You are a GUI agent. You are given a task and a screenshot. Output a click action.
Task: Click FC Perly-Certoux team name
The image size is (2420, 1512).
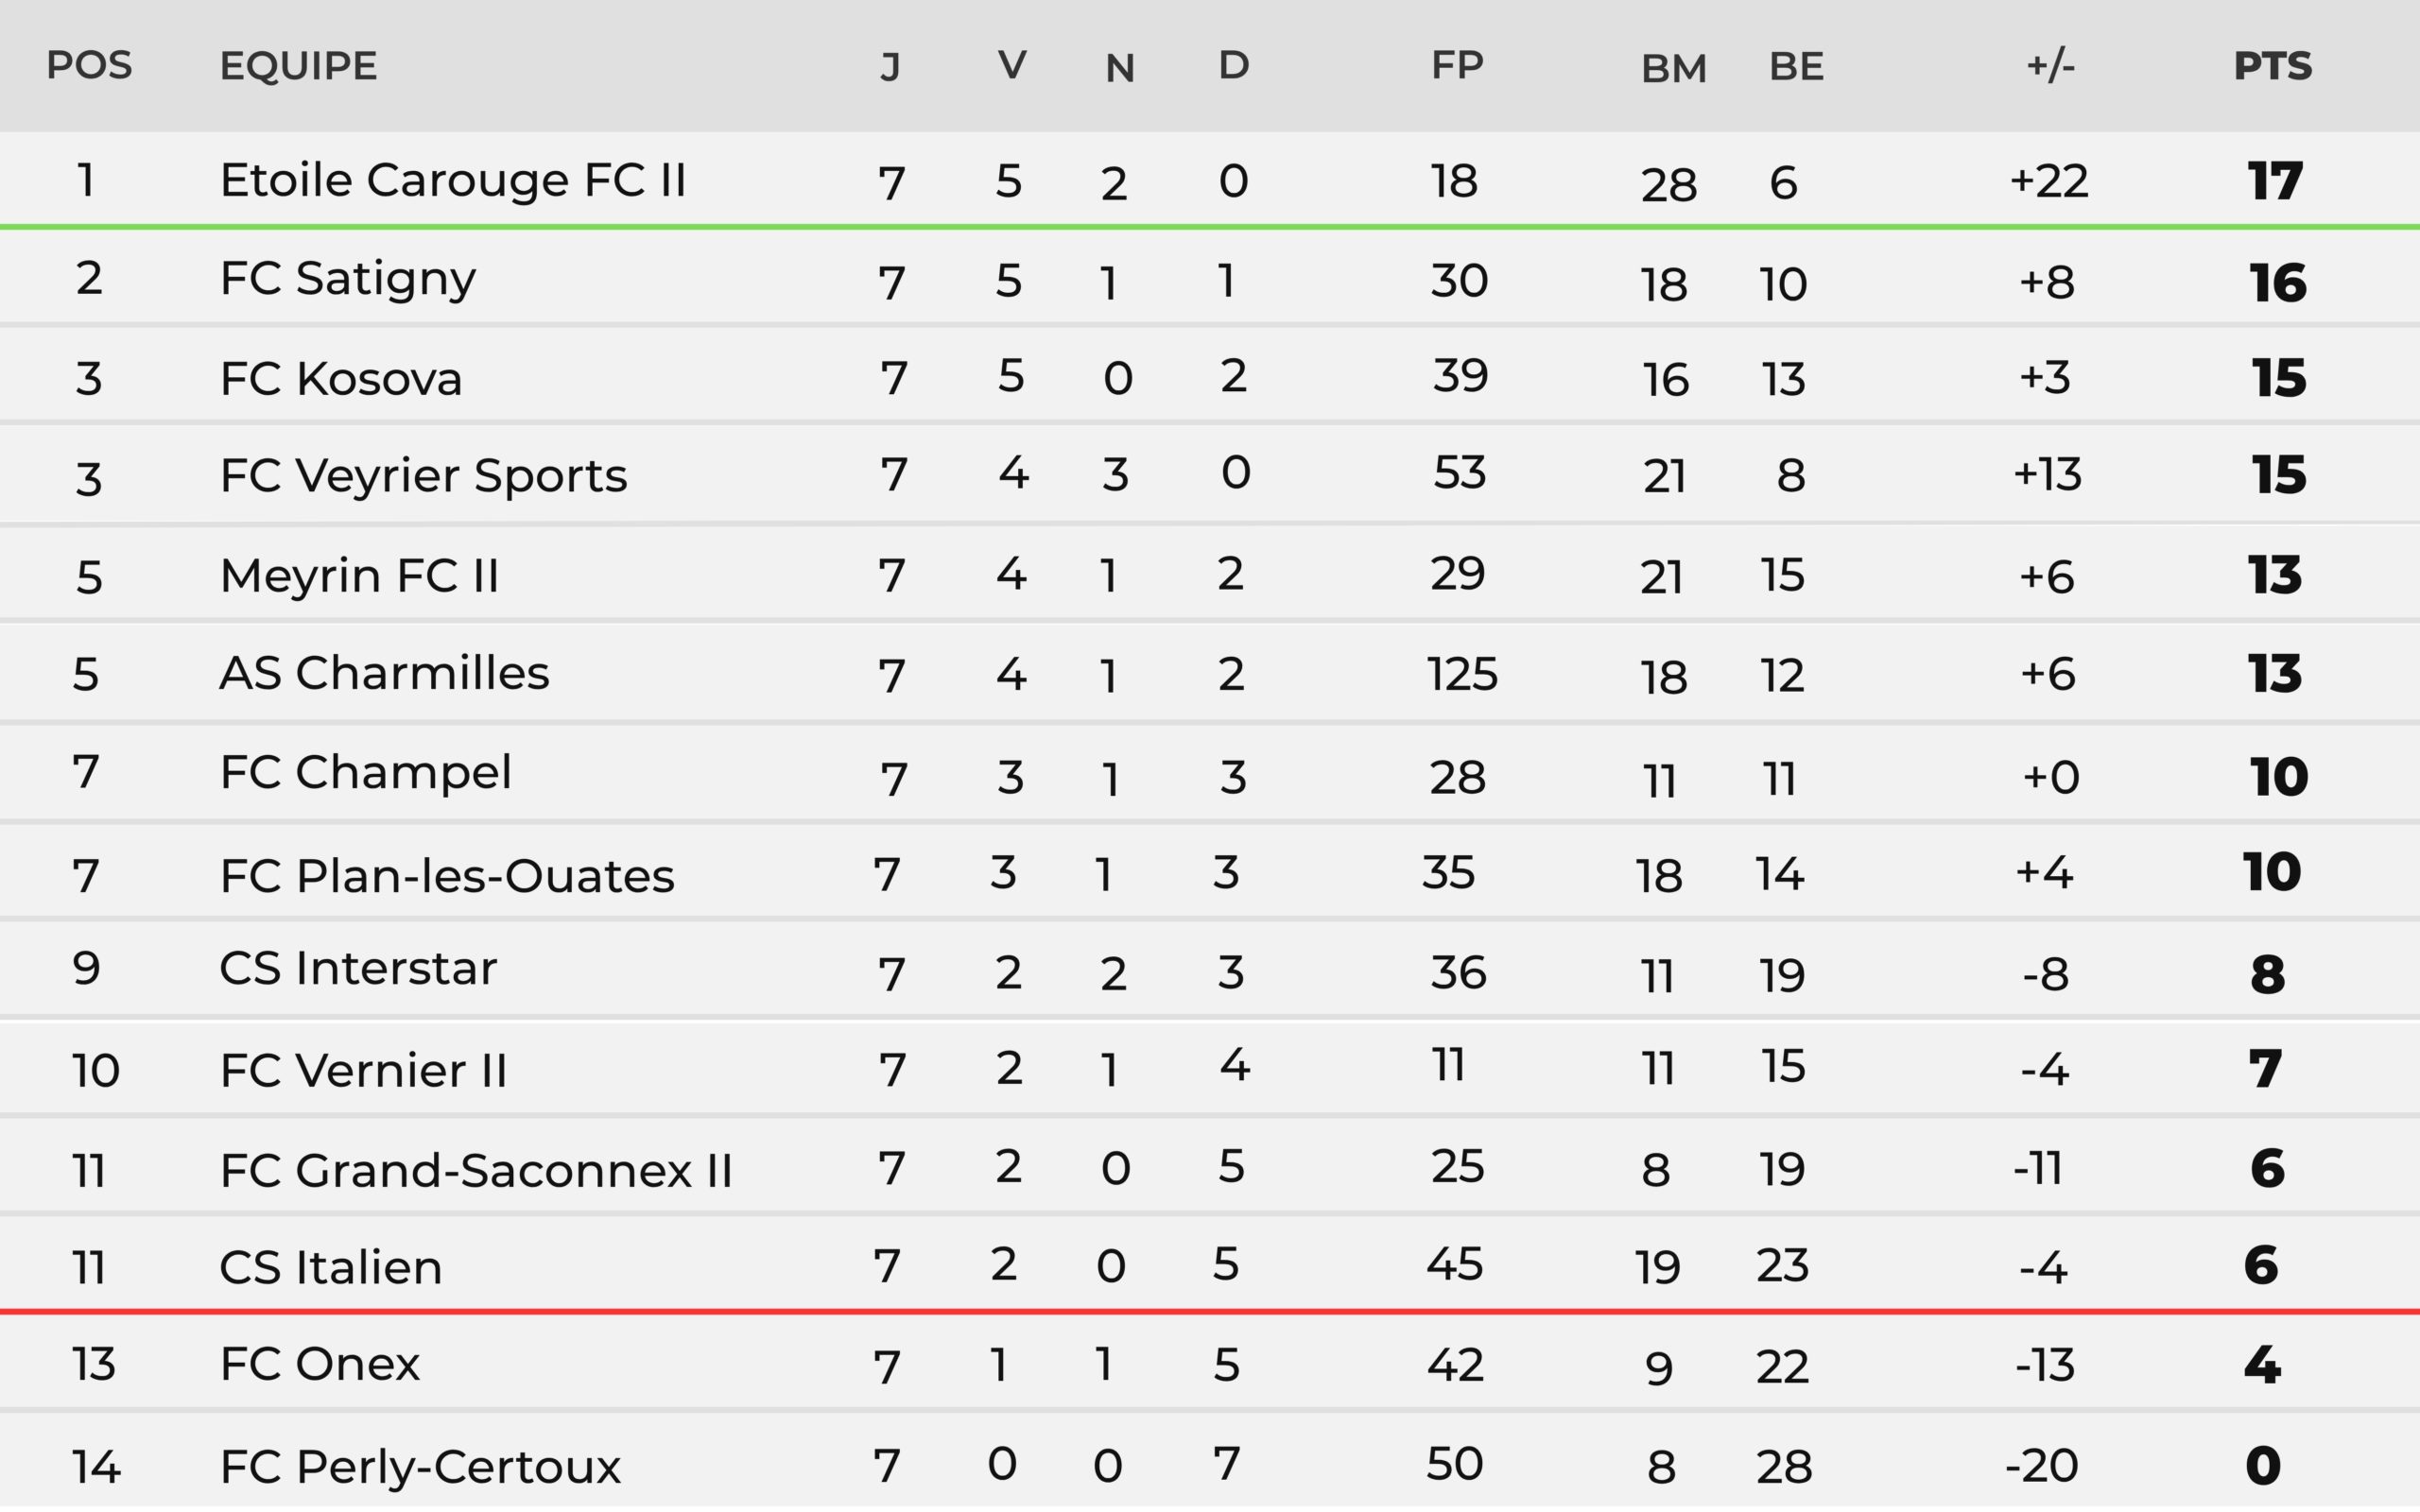click(420, 1467)
